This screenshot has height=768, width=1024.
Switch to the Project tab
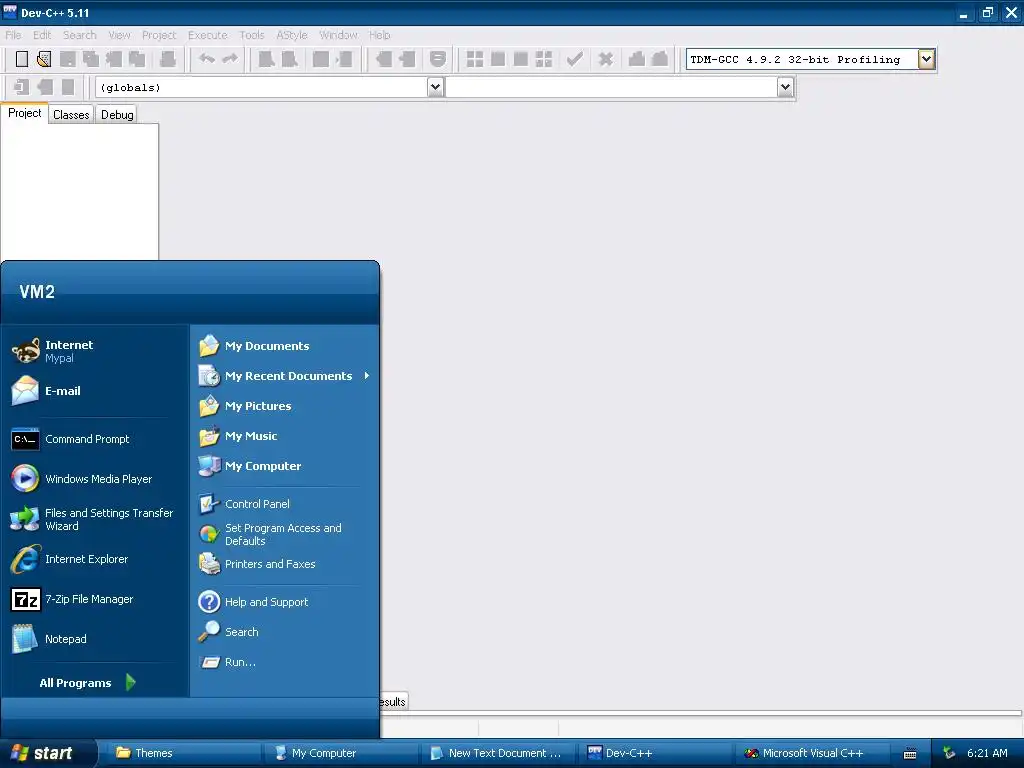25,113
